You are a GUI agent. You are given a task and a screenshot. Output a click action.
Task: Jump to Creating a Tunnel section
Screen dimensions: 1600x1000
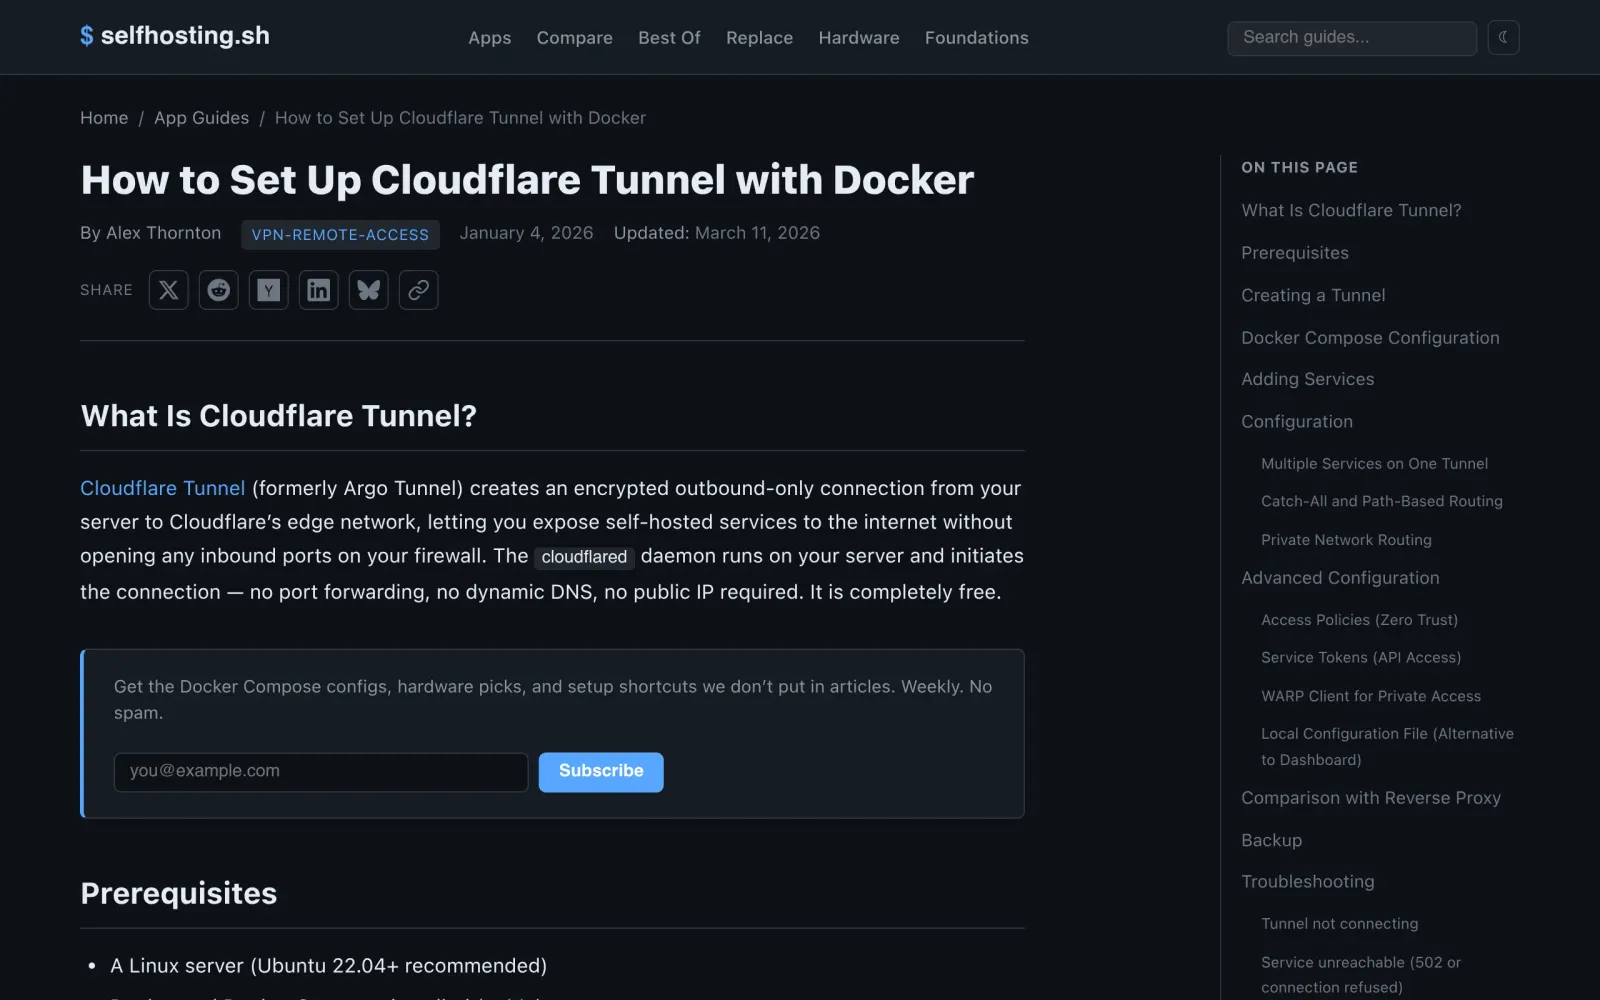click(x=1313, y=296)
